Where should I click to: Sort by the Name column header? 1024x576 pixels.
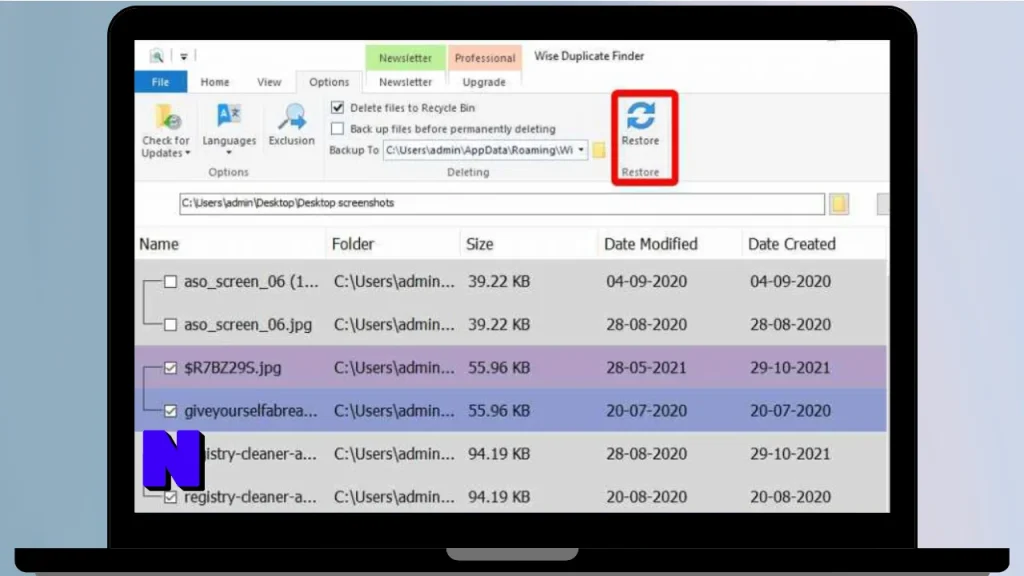pos(159,244)
